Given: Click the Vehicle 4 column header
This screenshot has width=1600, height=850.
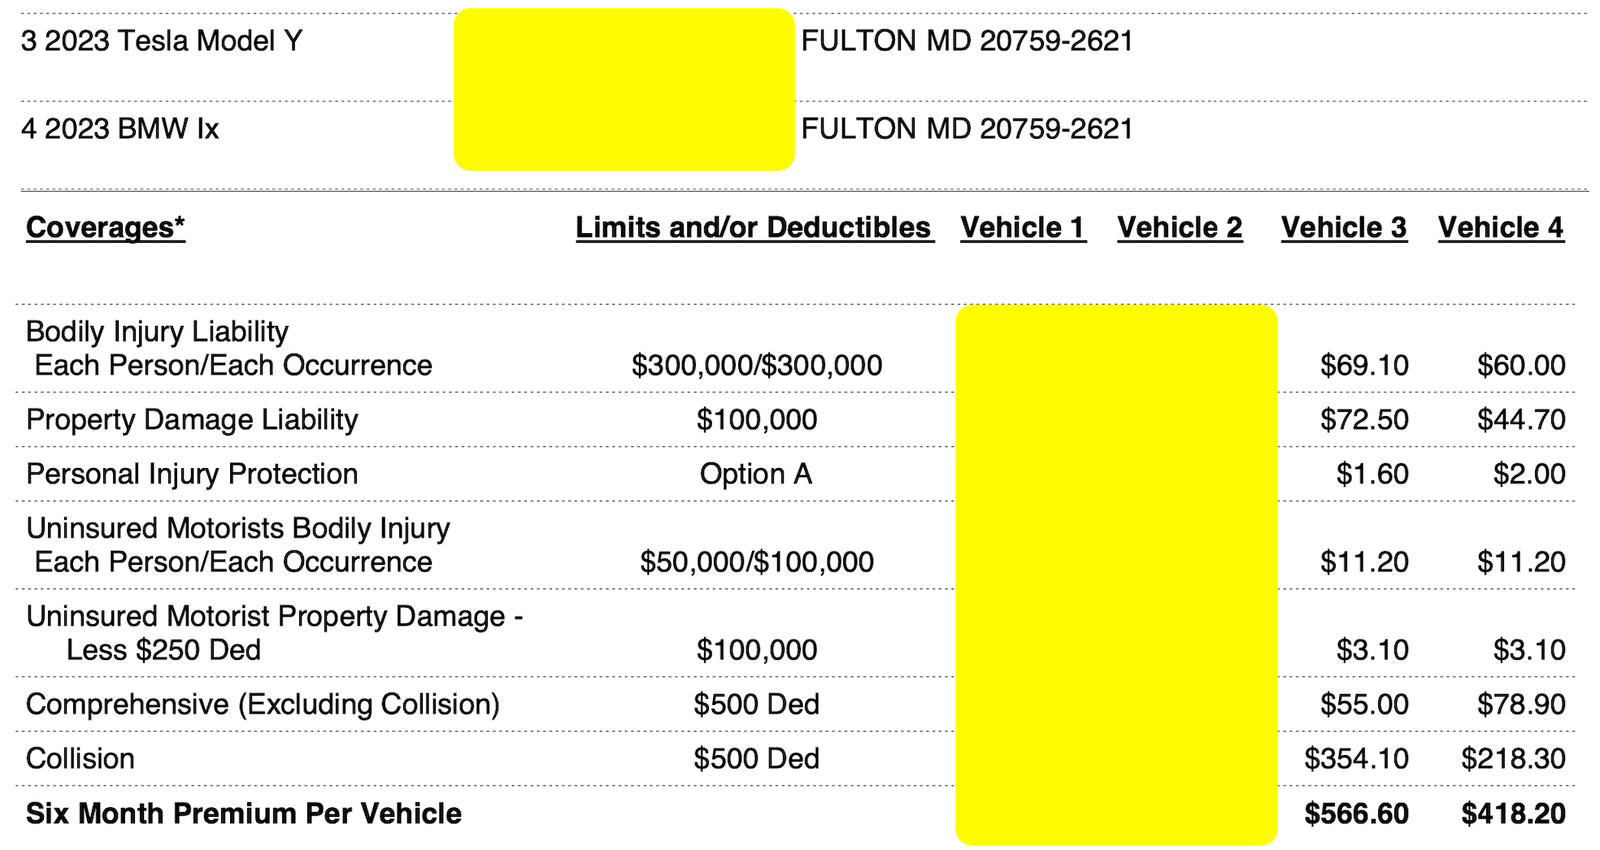Looking at the screenshot, I should (x=1500, y=228).
